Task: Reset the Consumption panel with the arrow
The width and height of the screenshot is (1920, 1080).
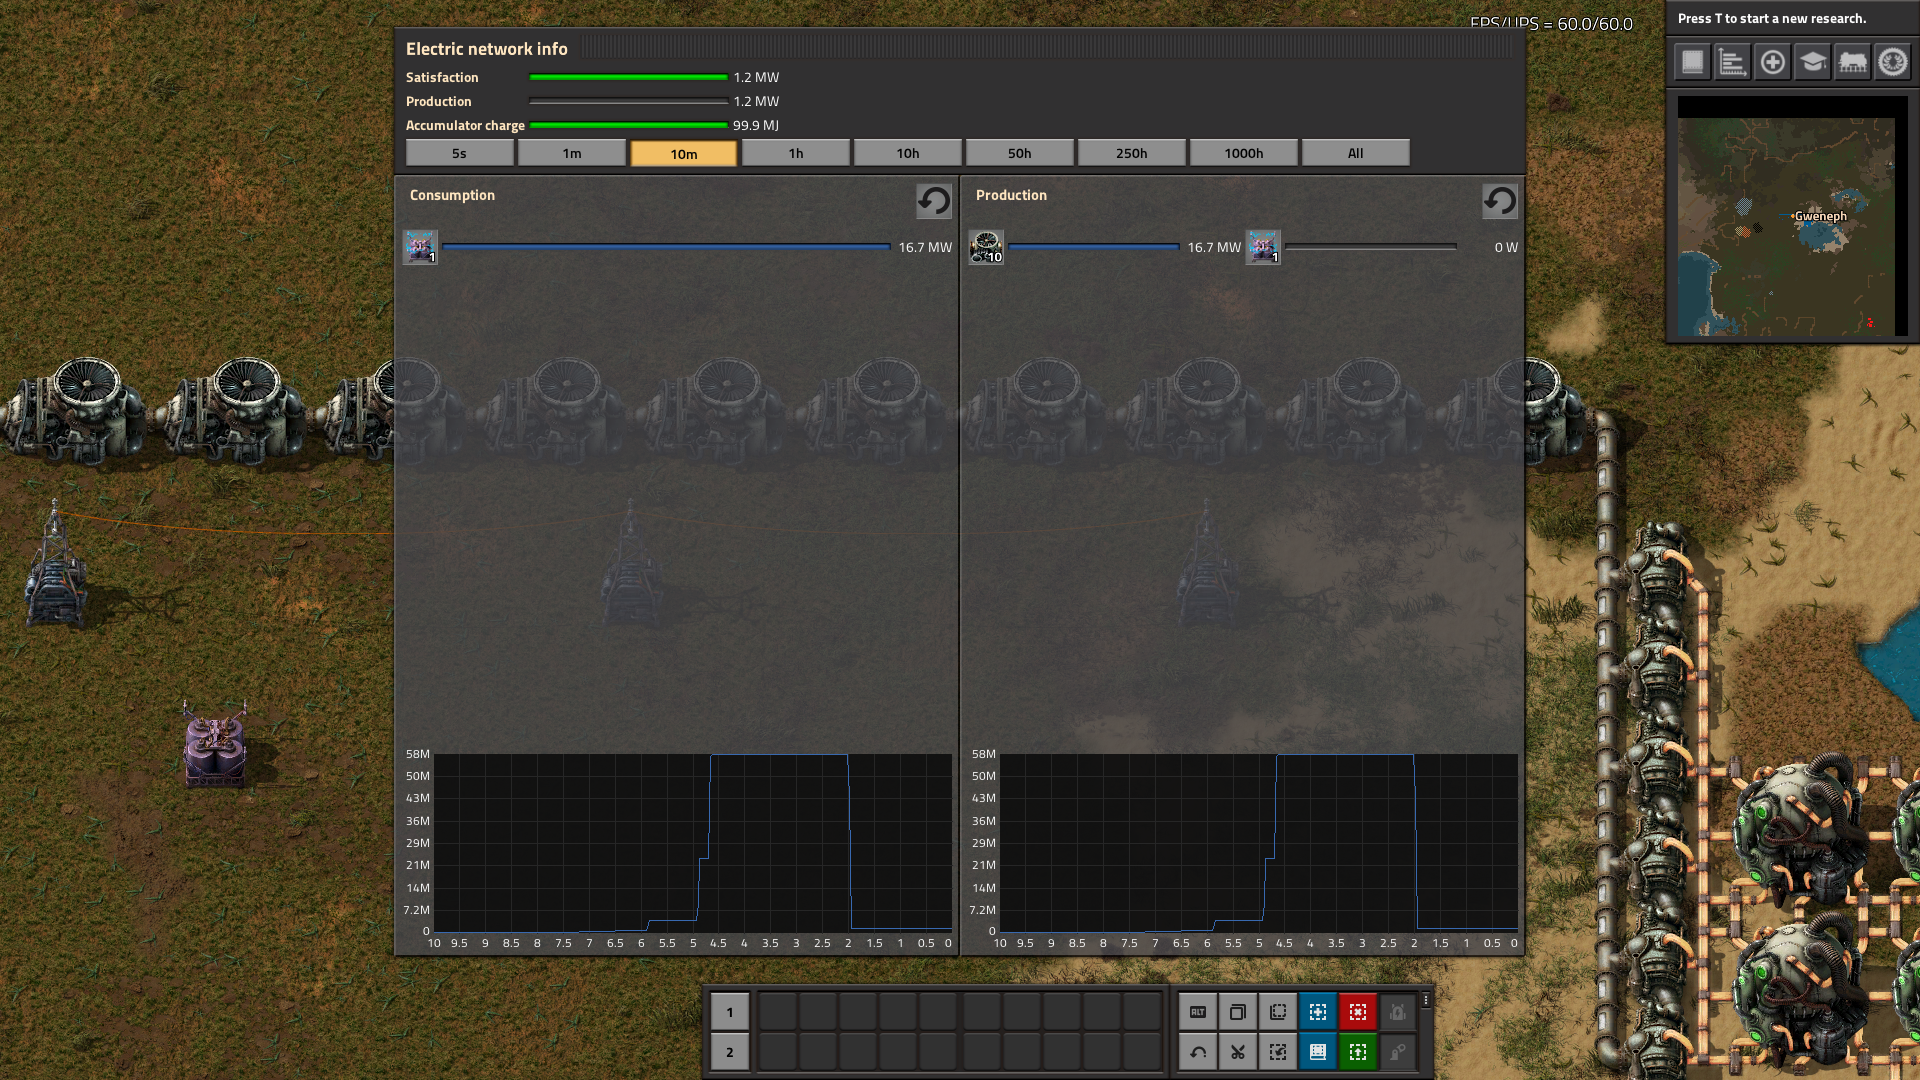Action: [x=934, y=201]
